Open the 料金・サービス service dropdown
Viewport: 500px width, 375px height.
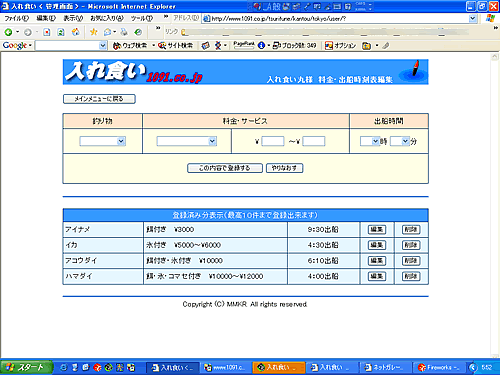(x=187, y=141)
